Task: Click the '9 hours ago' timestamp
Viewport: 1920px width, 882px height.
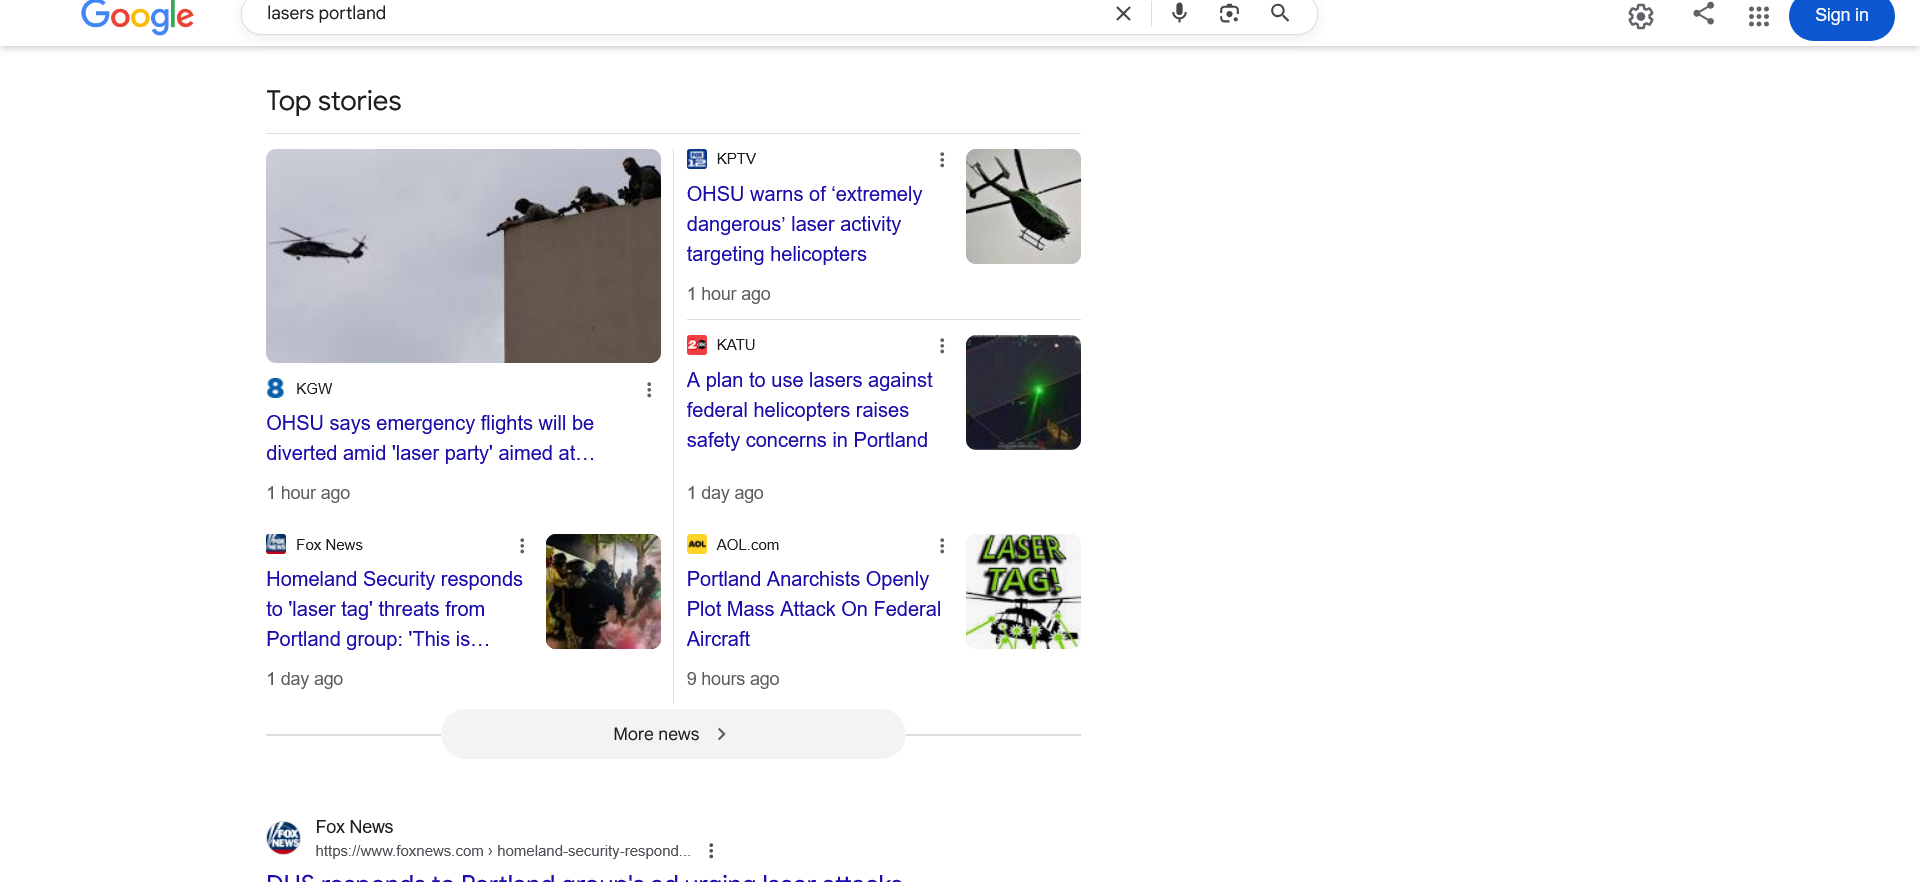Action: [x=733, y=679]
